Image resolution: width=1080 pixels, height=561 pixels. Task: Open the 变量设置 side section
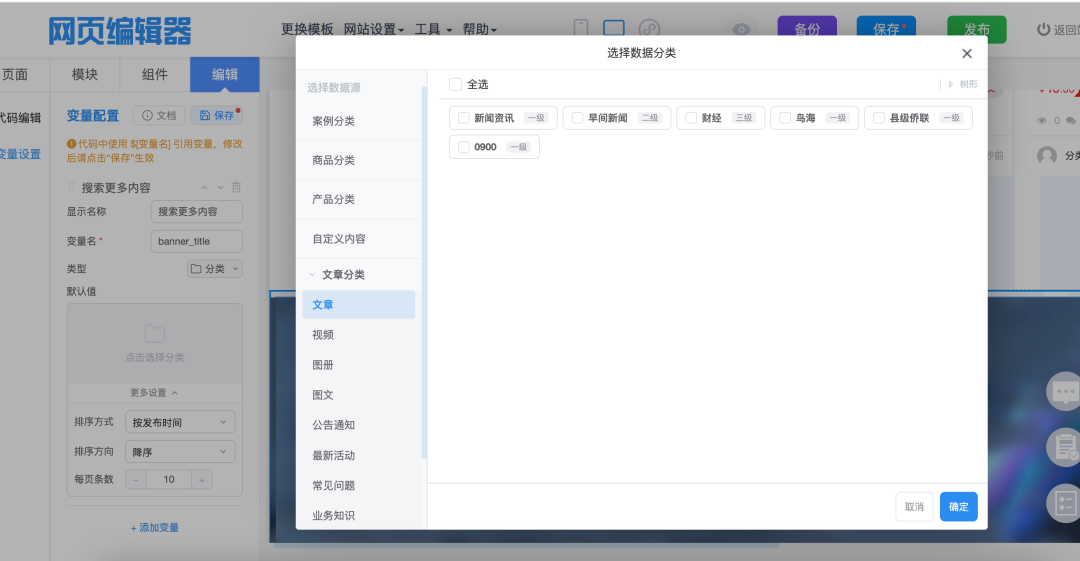[21, 154]
